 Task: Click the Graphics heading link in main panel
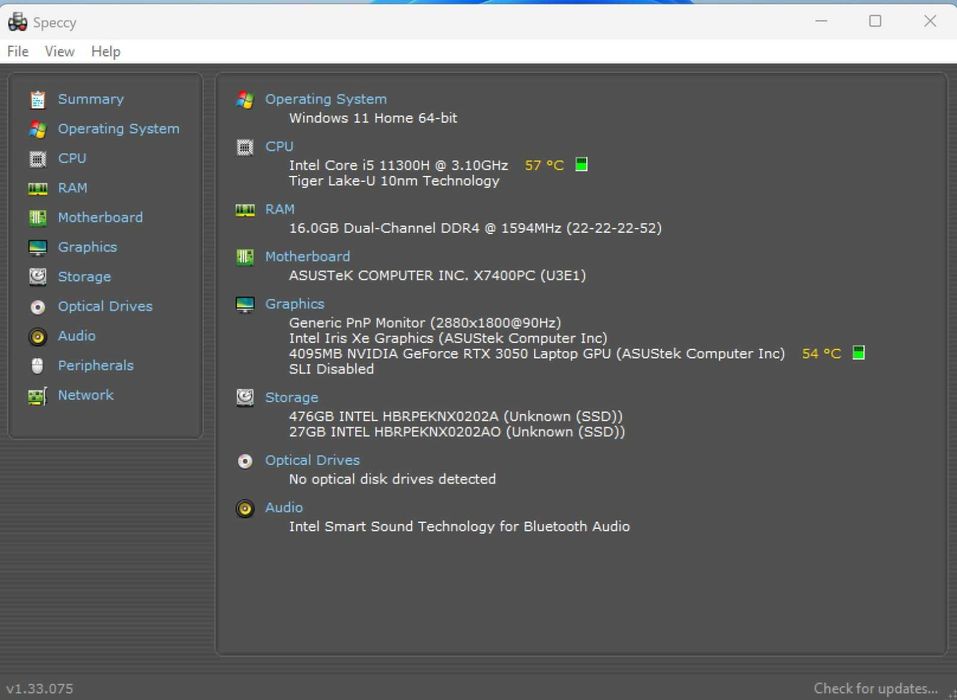click(x=295, y=304)
